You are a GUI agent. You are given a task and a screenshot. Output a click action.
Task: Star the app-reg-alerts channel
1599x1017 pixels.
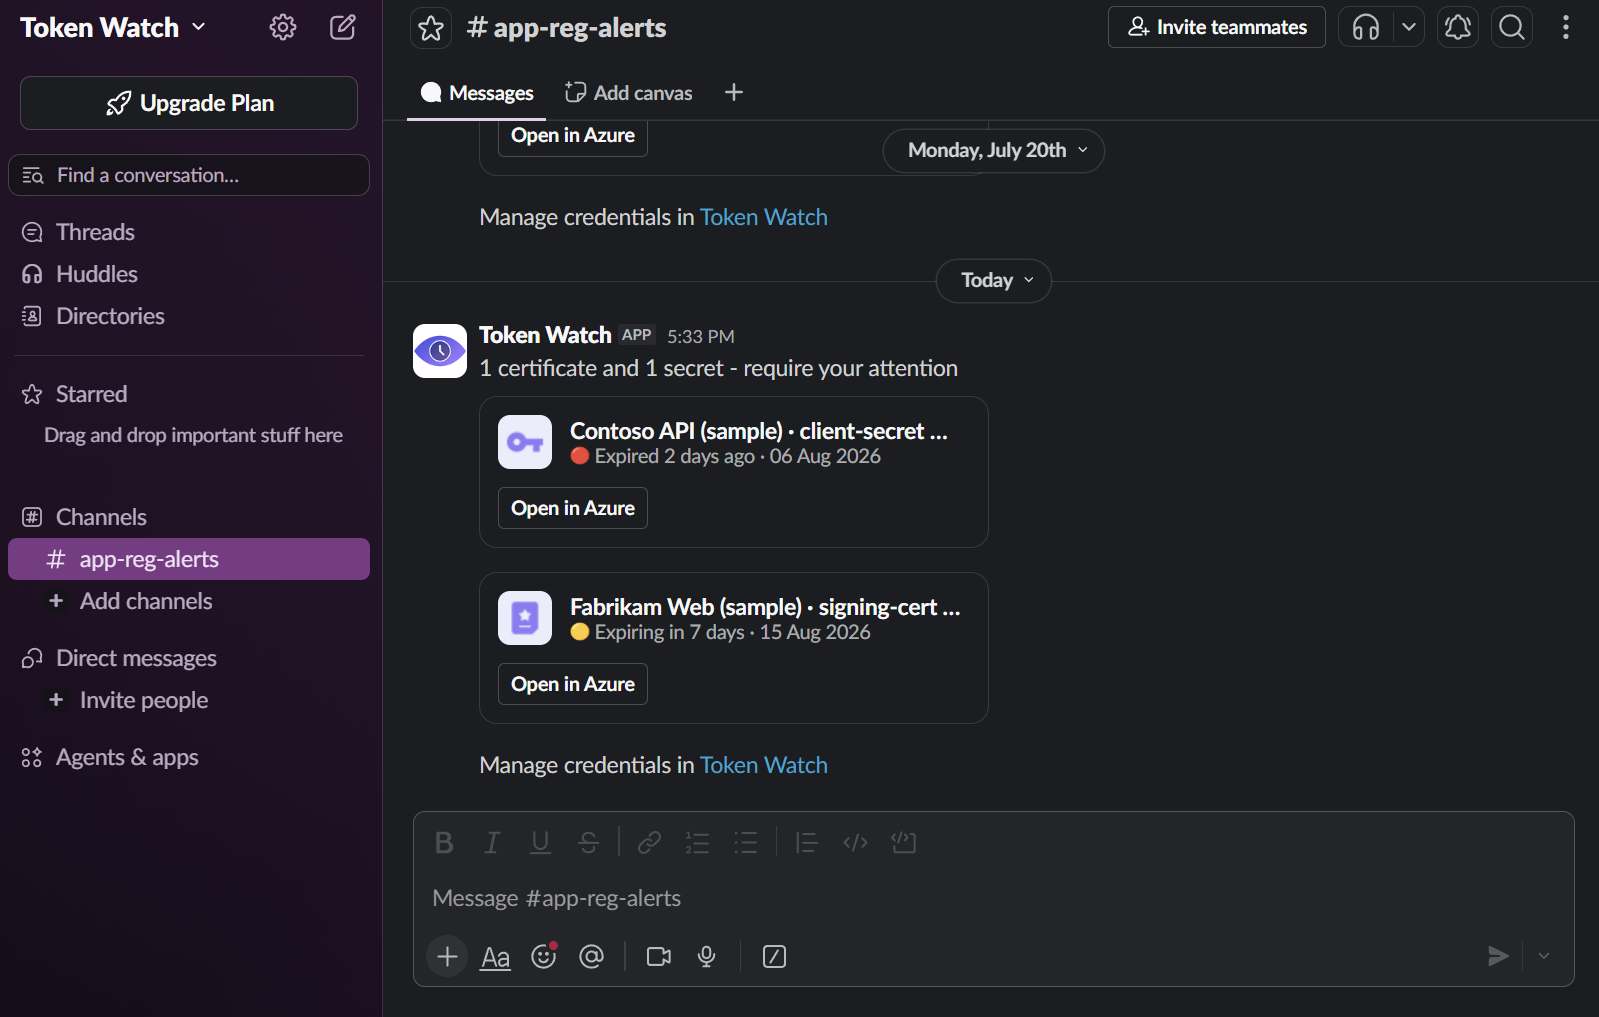(x=431, y=28)
